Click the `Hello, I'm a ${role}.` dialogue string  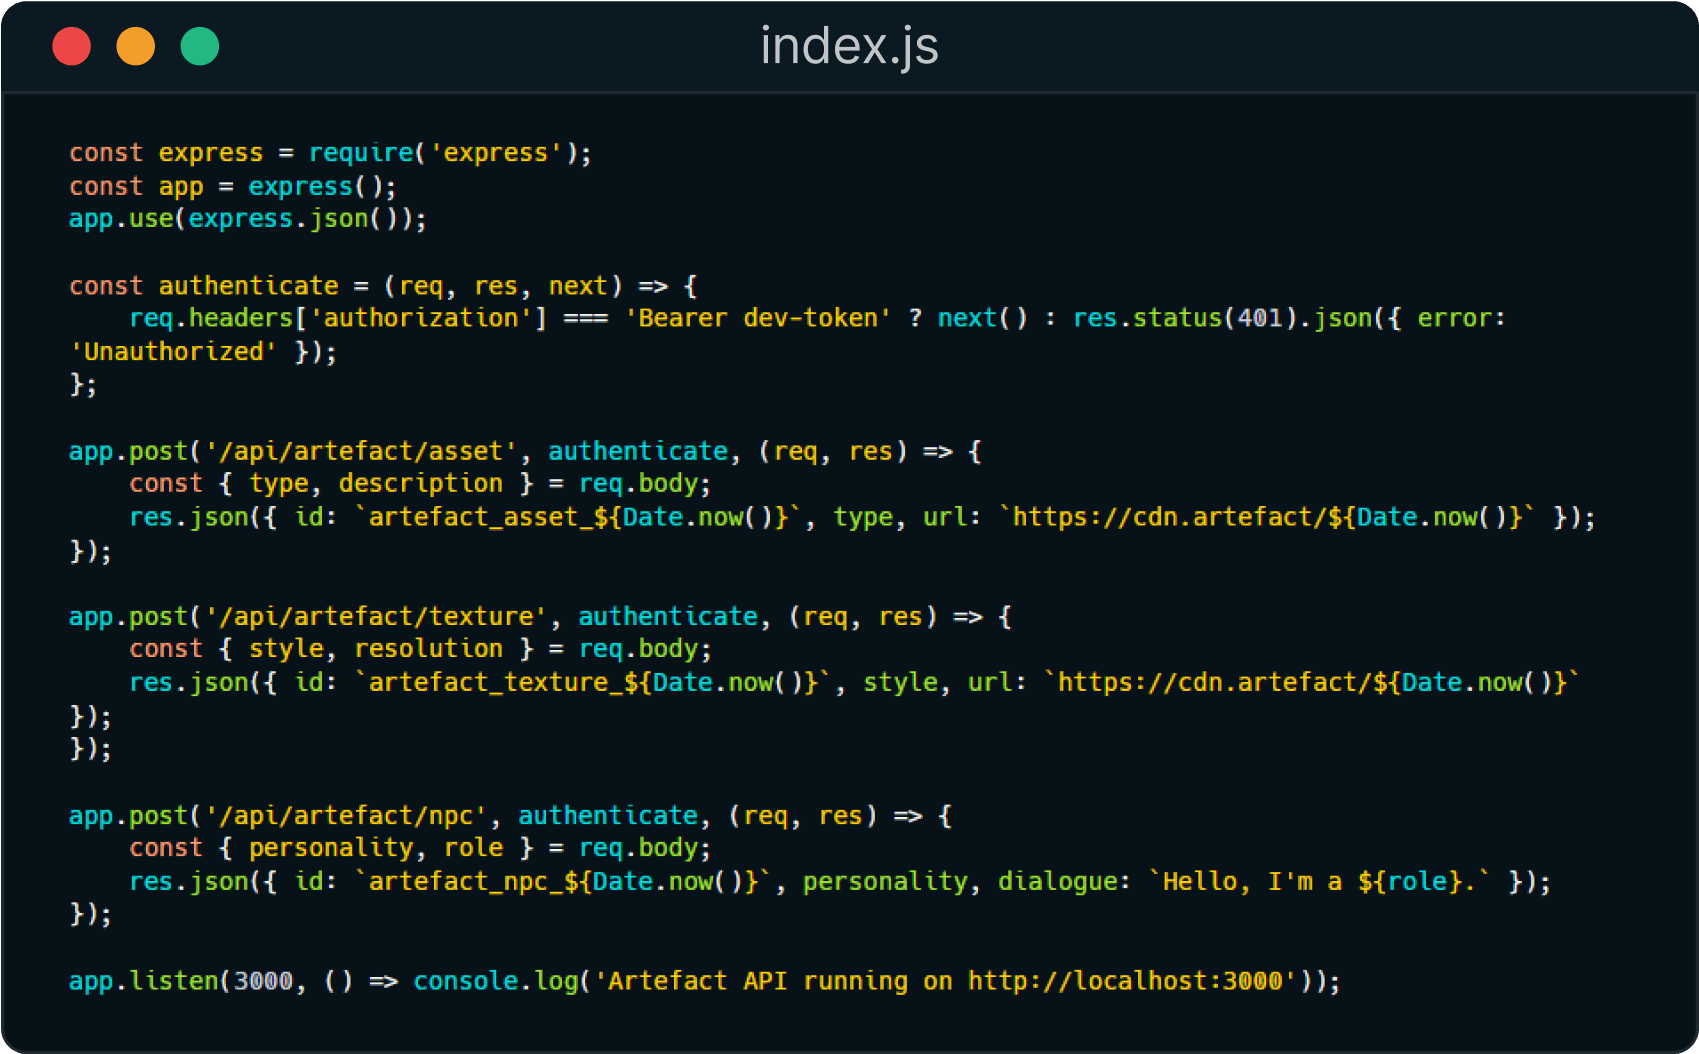click(x=1319, y=882)
